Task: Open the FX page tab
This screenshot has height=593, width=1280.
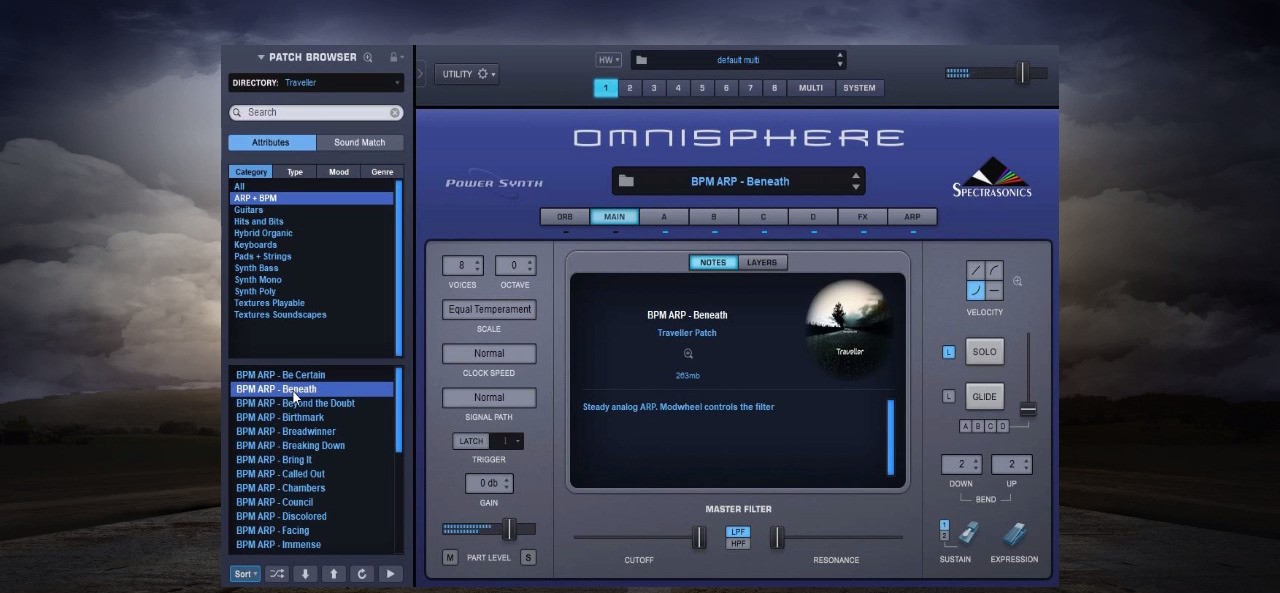Action: click(x=862, y=217)
